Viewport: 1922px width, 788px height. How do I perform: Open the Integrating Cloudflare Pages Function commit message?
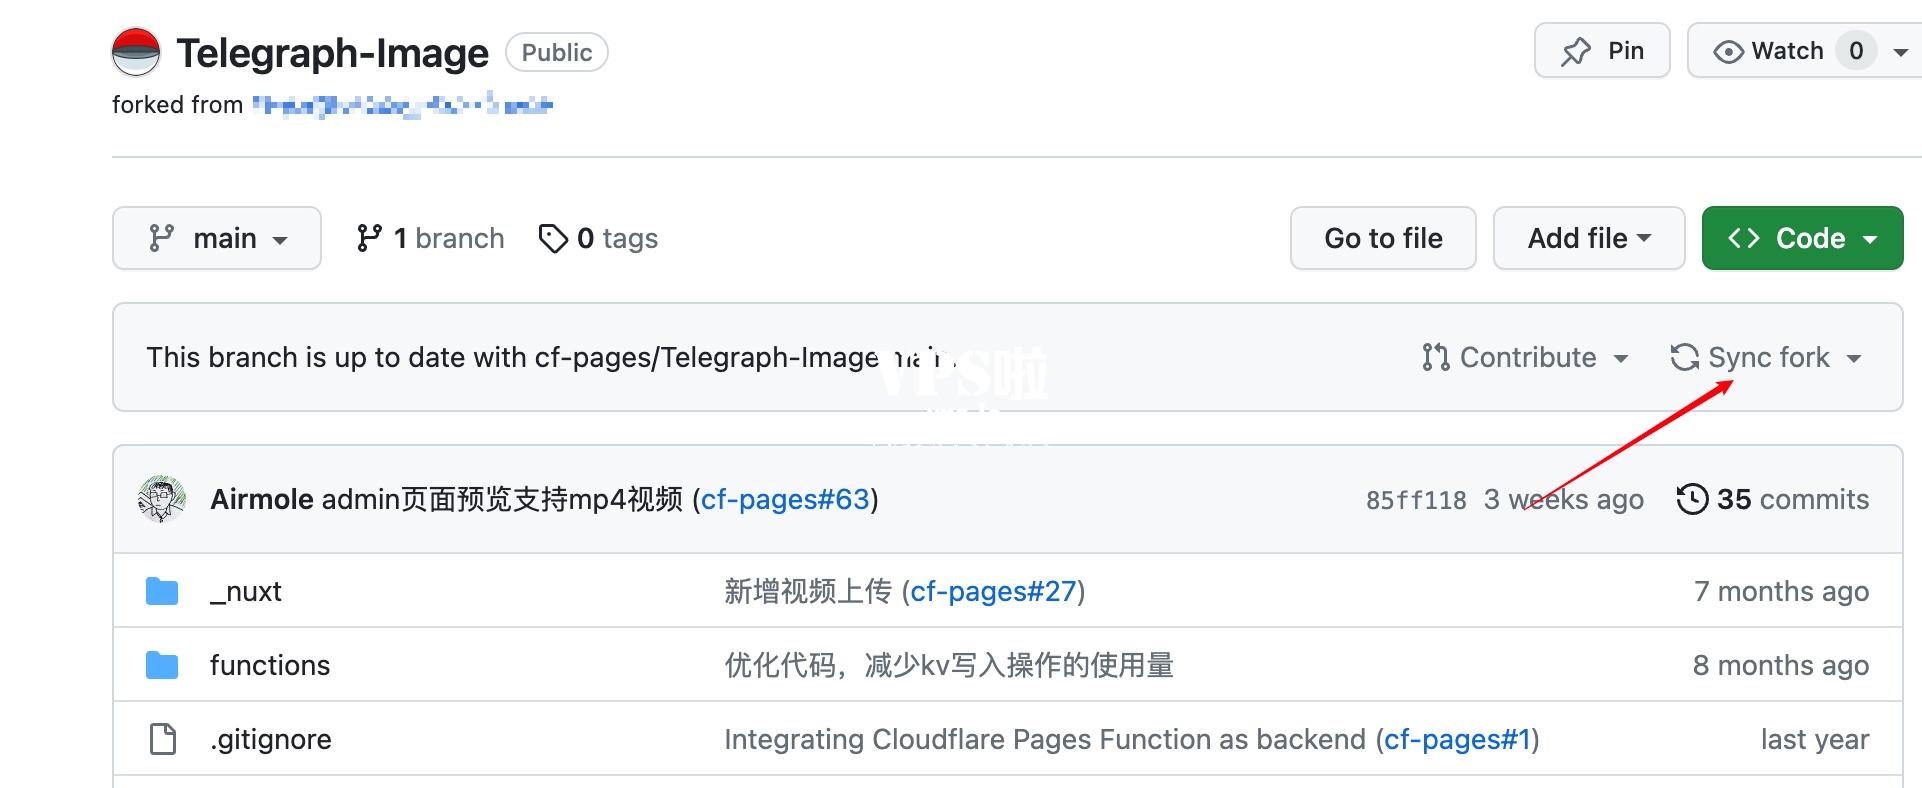point(1045,739)
